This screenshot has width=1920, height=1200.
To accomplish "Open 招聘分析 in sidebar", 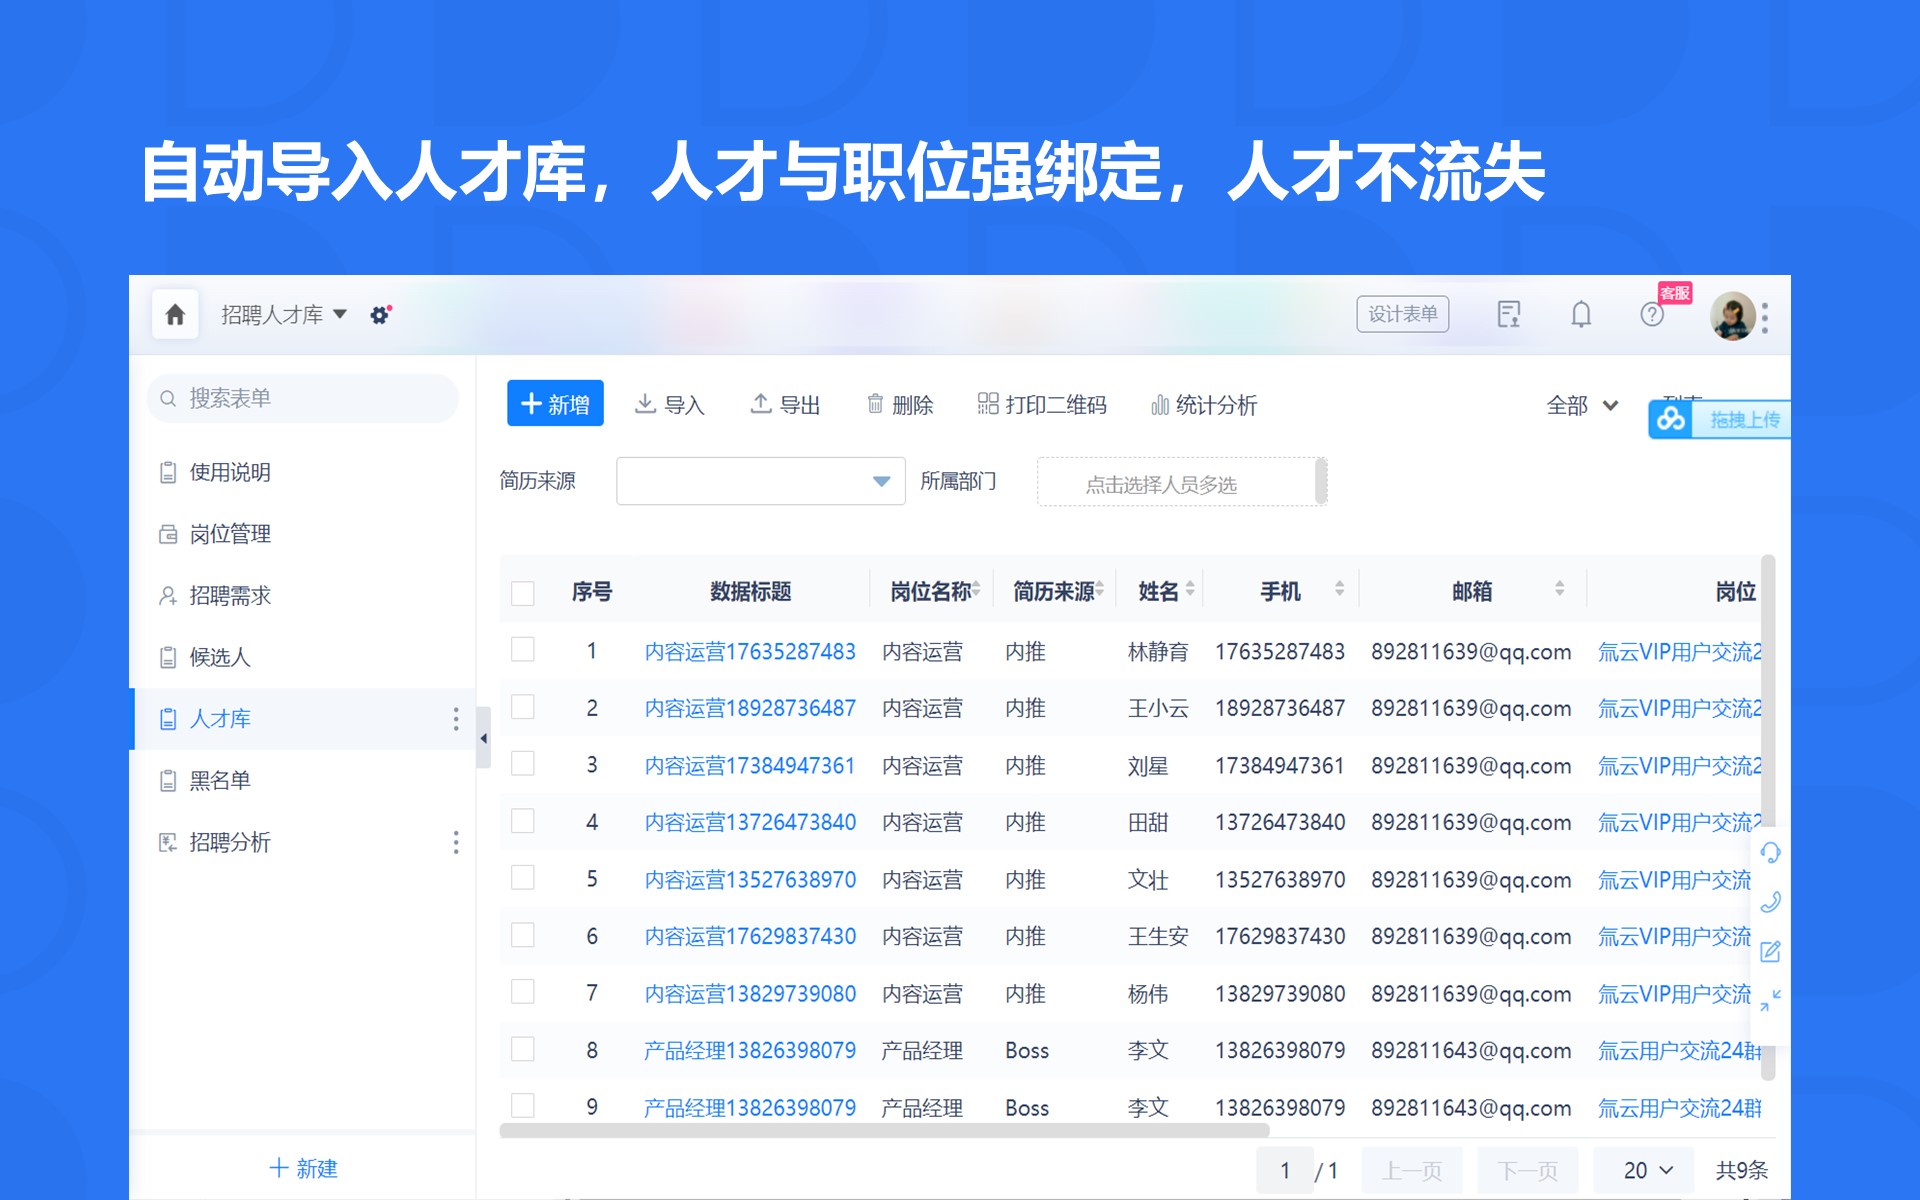I will (x=303, y=842).
